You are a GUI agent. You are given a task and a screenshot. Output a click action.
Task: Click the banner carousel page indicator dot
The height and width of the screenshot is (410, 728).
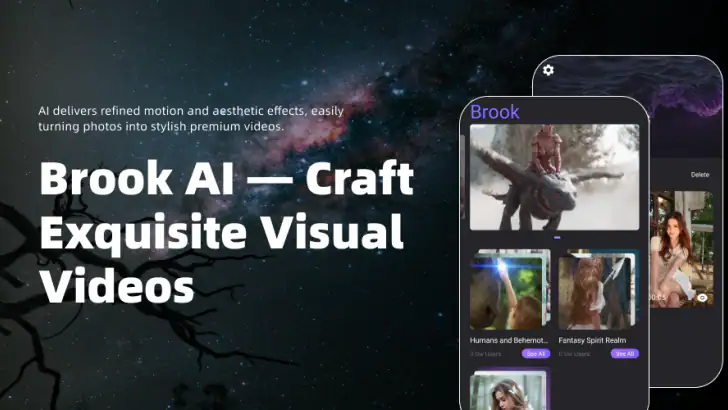pyautogui.click(x=557, y=238)
